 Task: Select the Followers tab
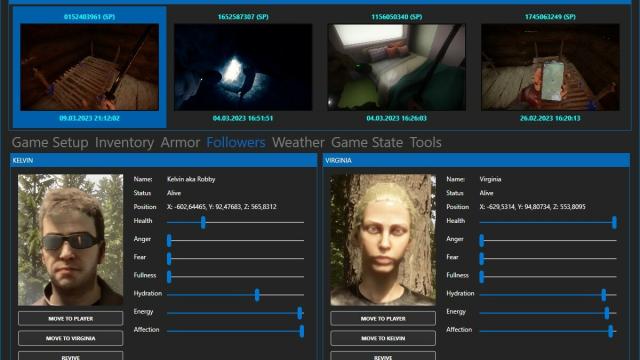pyautogui.click(x=236, y=142)
